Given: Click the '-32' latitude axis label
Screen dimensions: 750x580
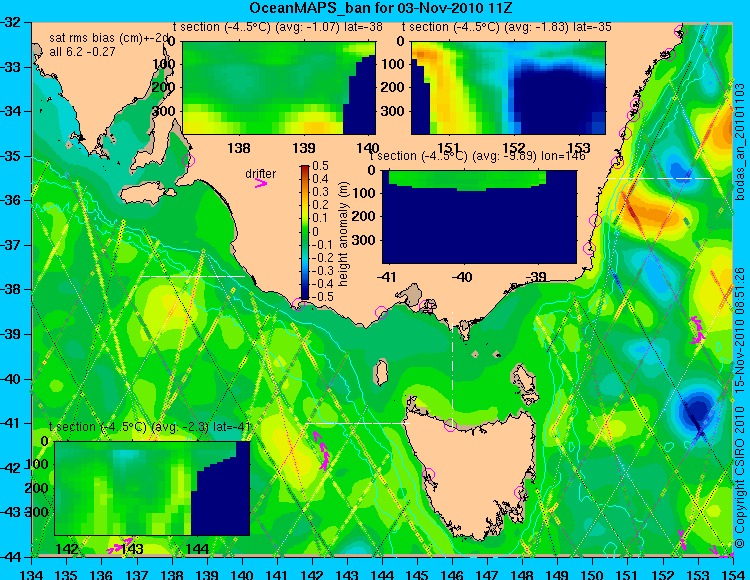Looking at the screenshot, I should point(12,22).
